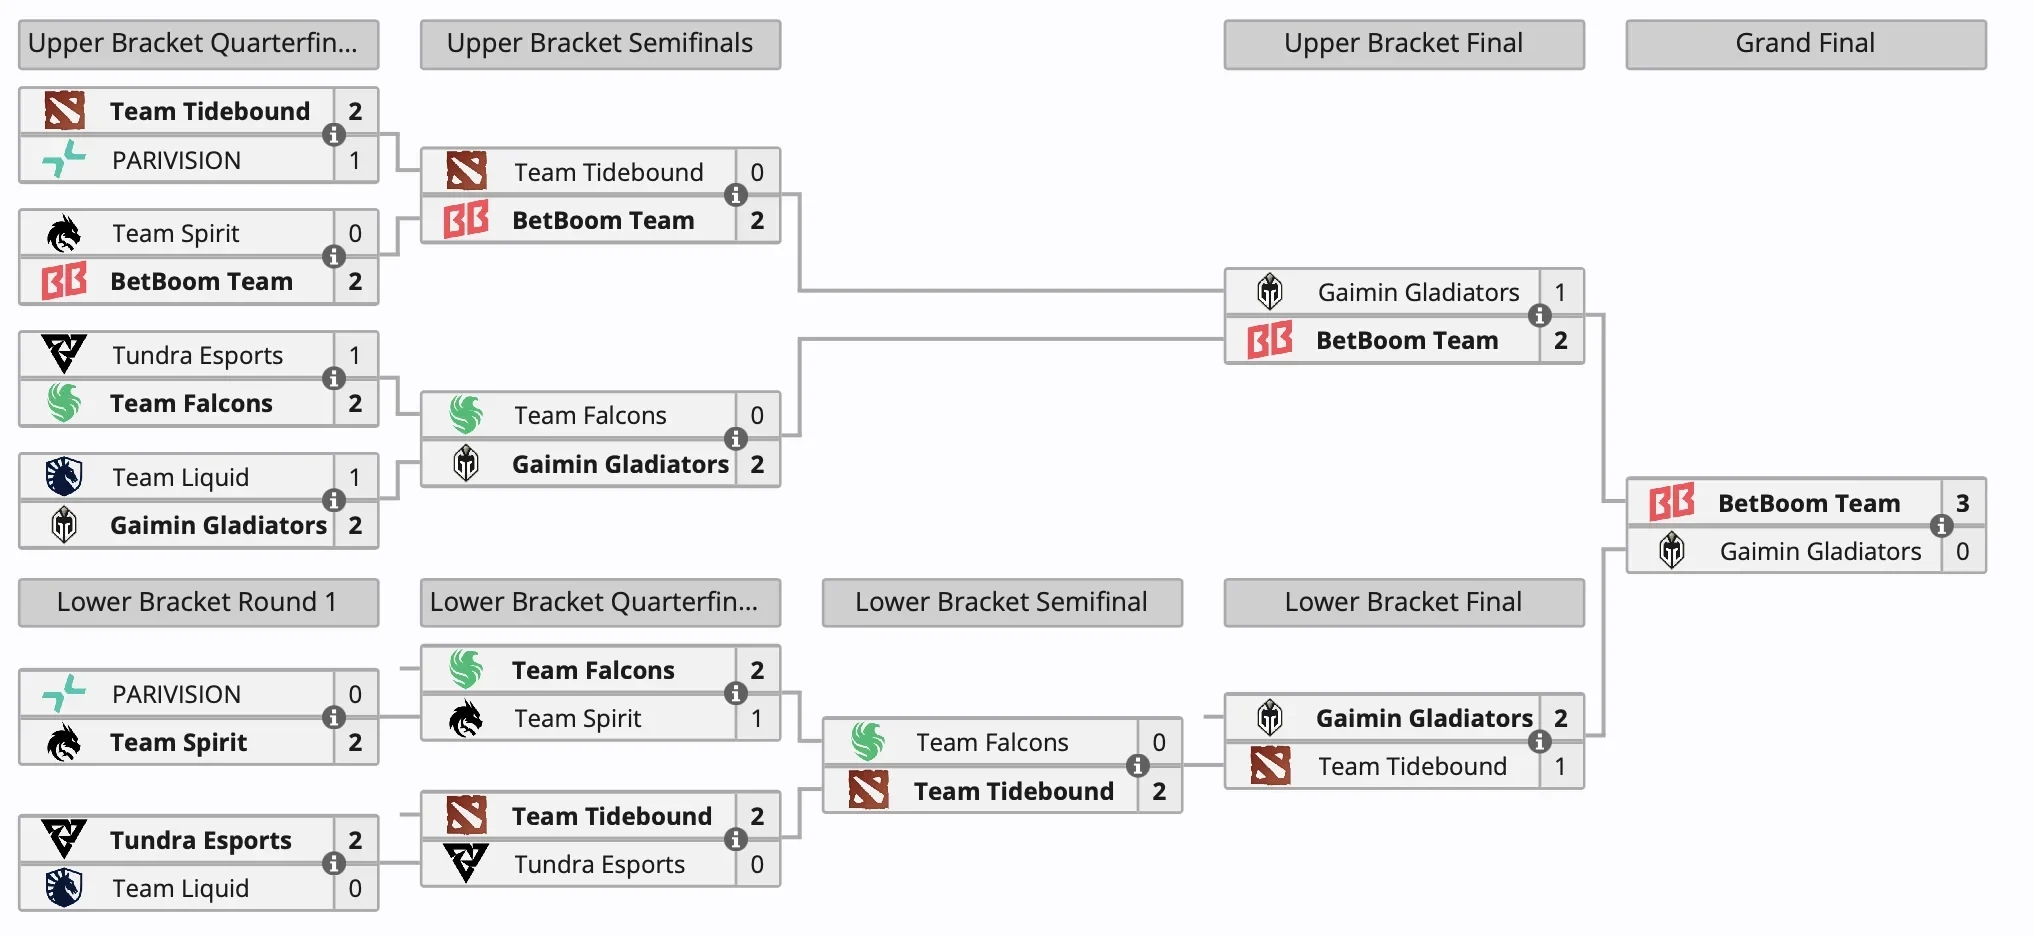The image size is (2034, 936).
Task: Click BetBoom Team logo in Grand Final
Action: [x=1671, y=502]
